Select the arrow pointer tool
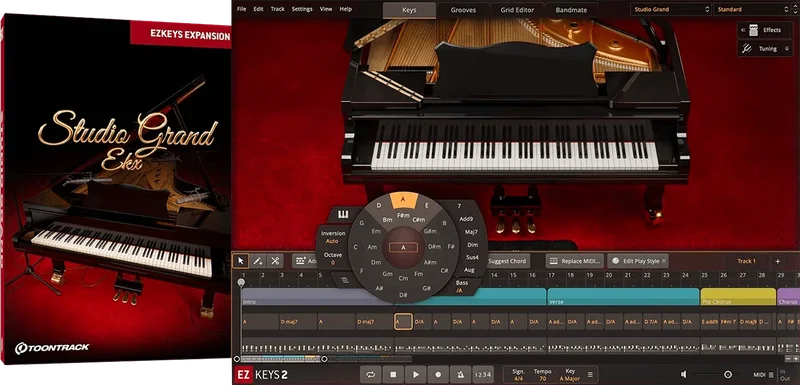Viewport: 800px width, 385px height. [241, 261]
